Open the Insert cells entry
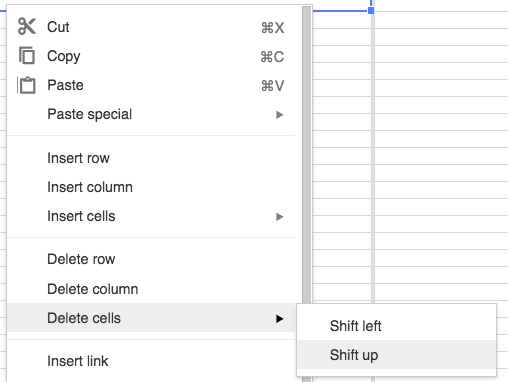 [151, 216]
